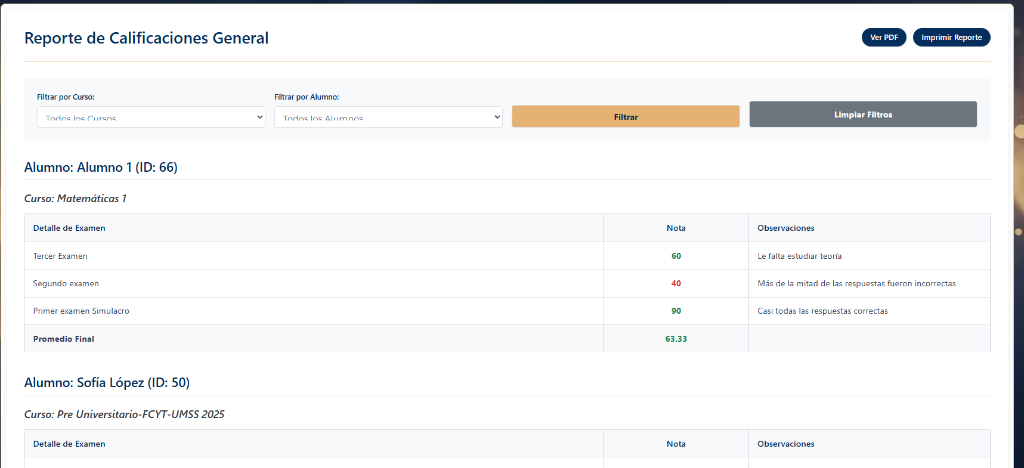Image resolution: width=1024 pixels, height=468 pixels.
Task: Click the Primer examen Simulacro row
Action: click(x=81, y=311)
